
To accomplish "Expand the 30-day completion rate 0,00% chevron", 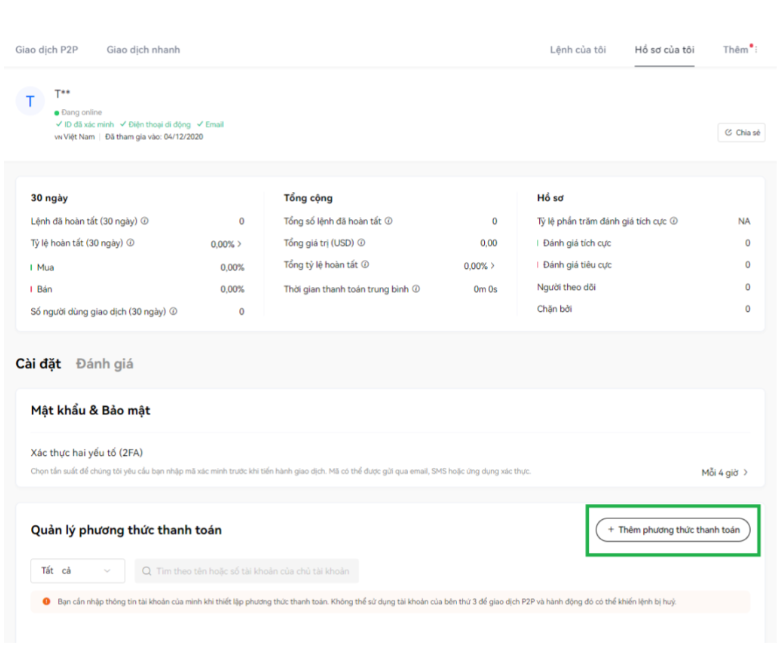I will [240, 244].
